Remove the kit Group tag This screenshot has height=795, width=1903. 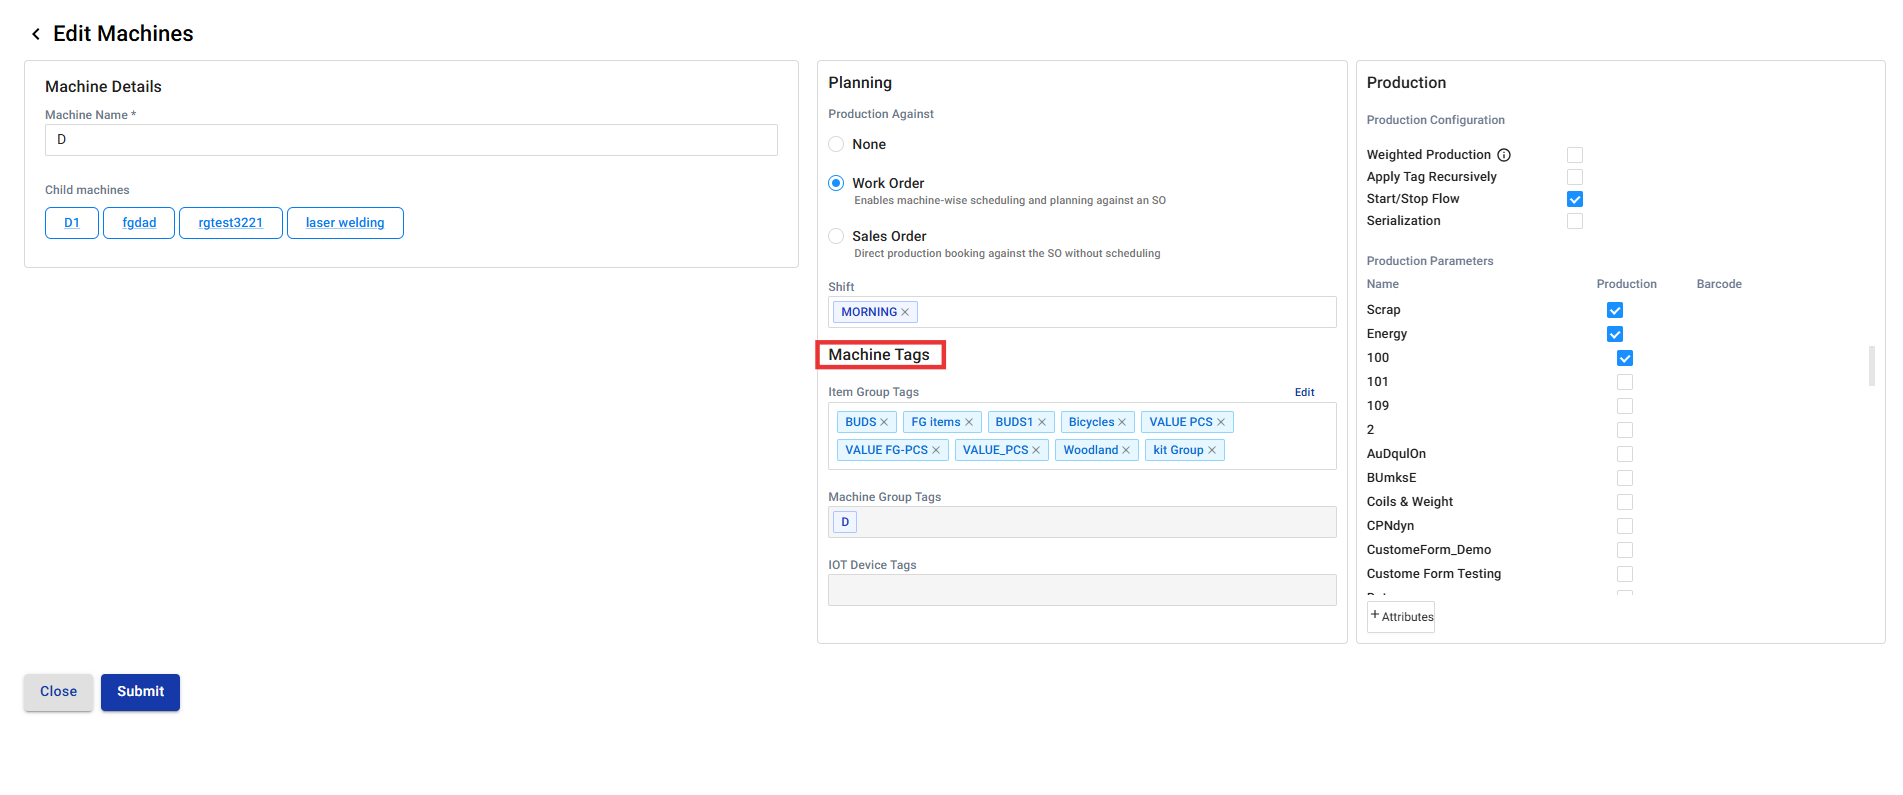(1212, 450)
